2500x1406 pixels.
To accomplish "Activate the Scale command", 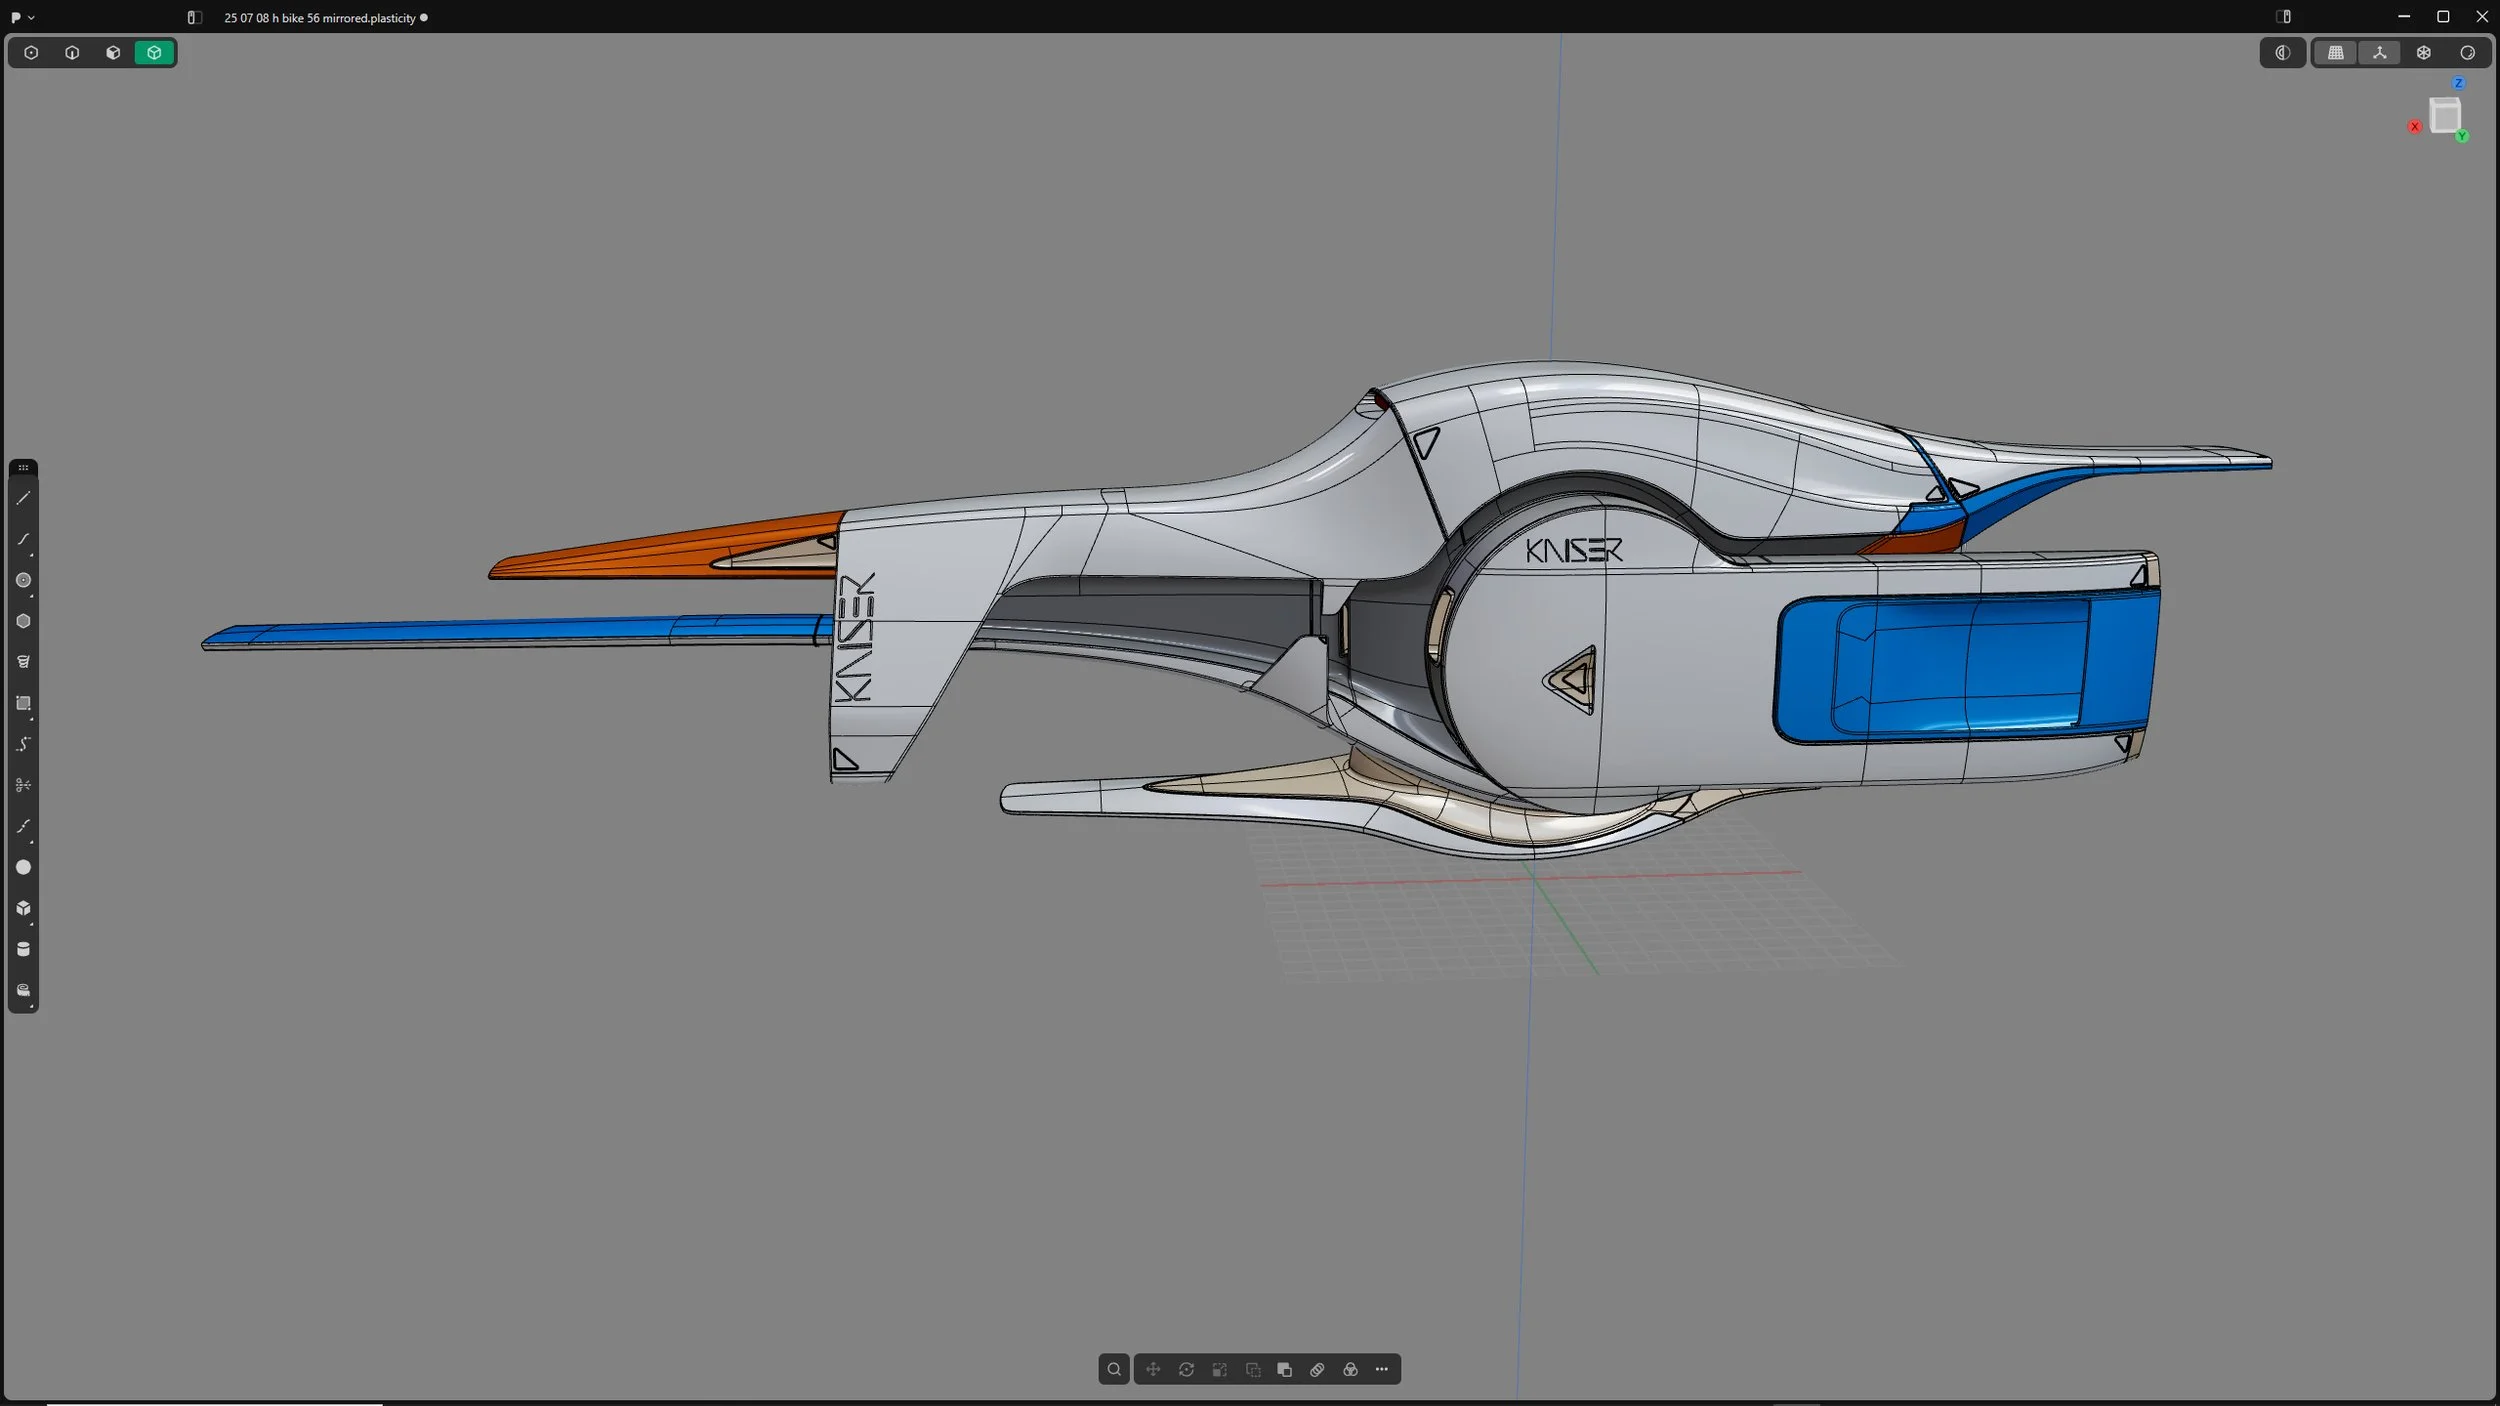I will (1219, 1369).
